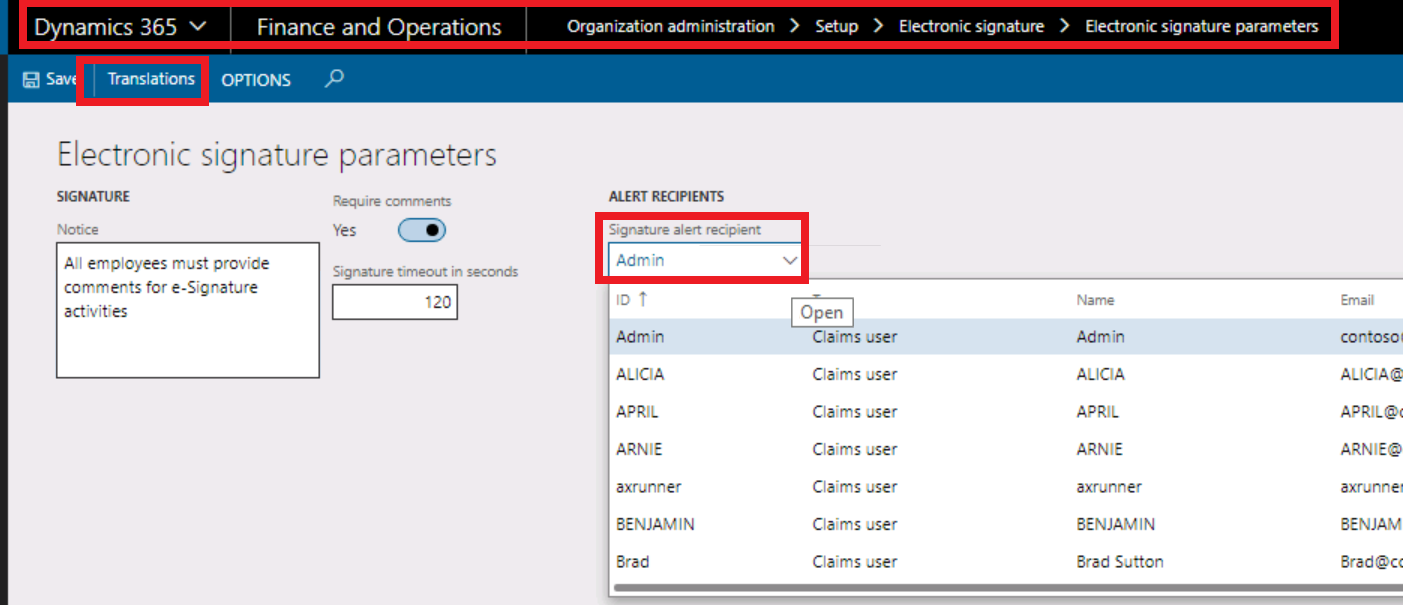Open the OPTIONS menu tab
This screenshot has width=1403, height=605.
(255, 80)
